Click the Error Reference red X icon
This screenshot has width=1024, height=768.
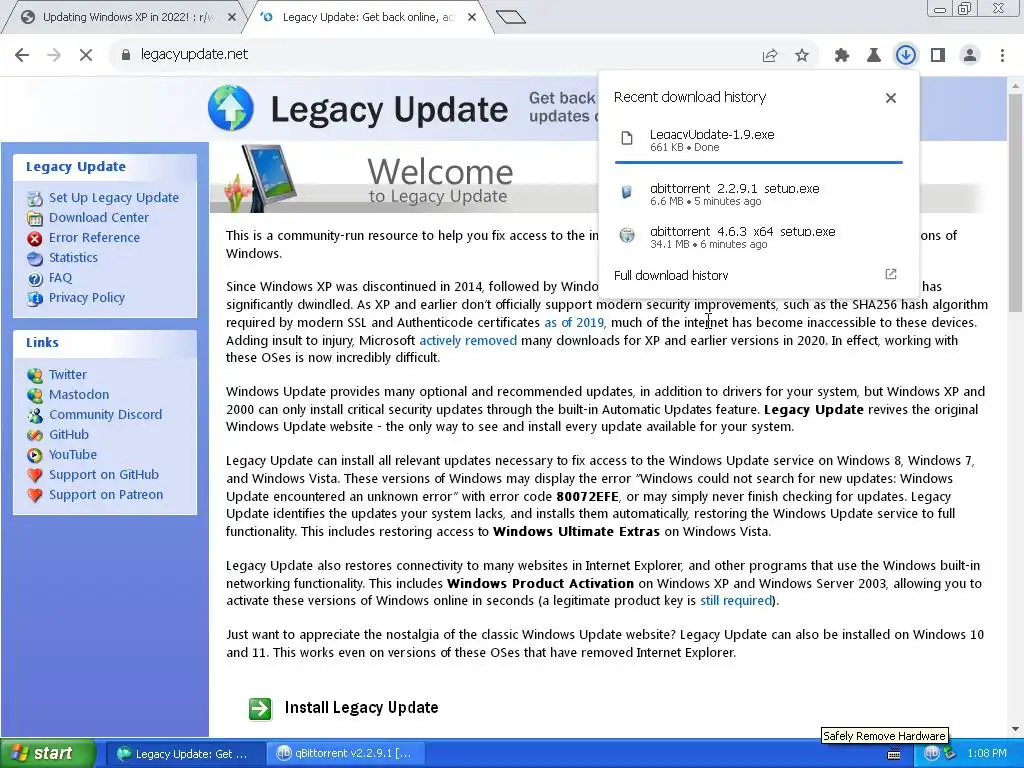(35, 238)
